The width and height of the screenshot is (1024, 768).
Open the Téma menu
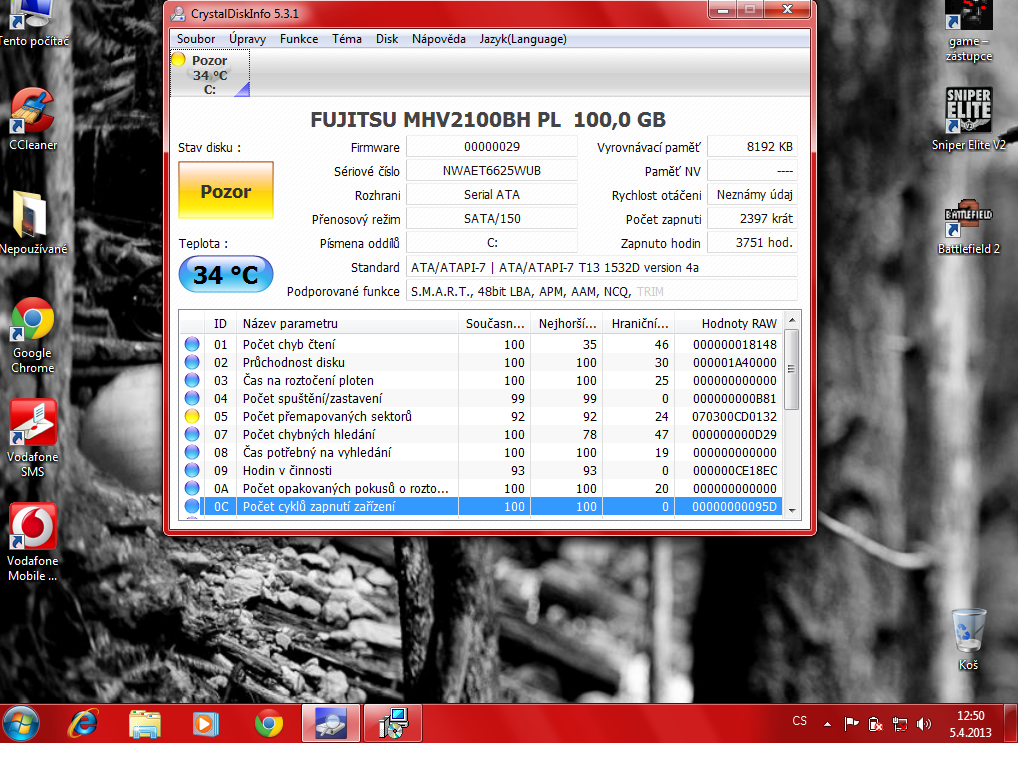[347, 39]
